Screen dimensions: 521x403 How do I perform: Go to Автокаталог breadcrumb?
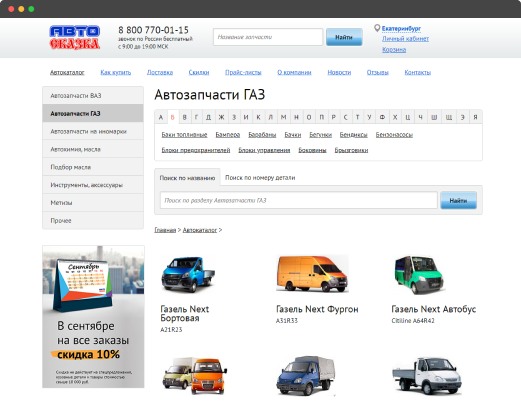[200, 230]
